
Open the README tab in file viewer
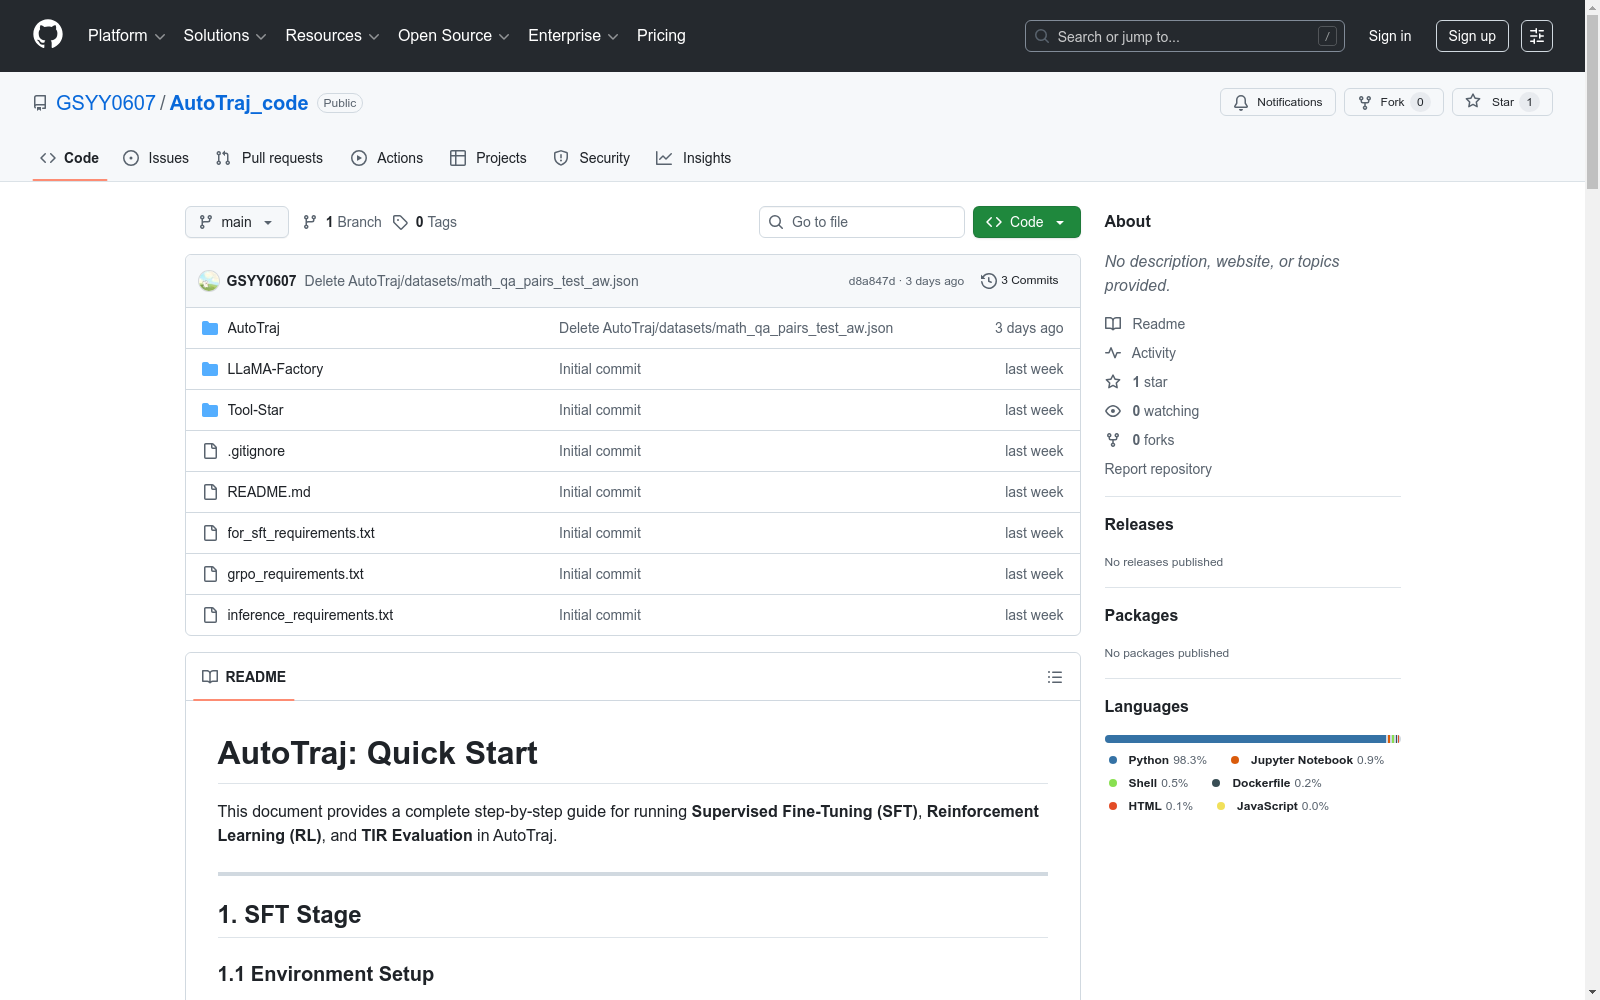click(244, 677)
